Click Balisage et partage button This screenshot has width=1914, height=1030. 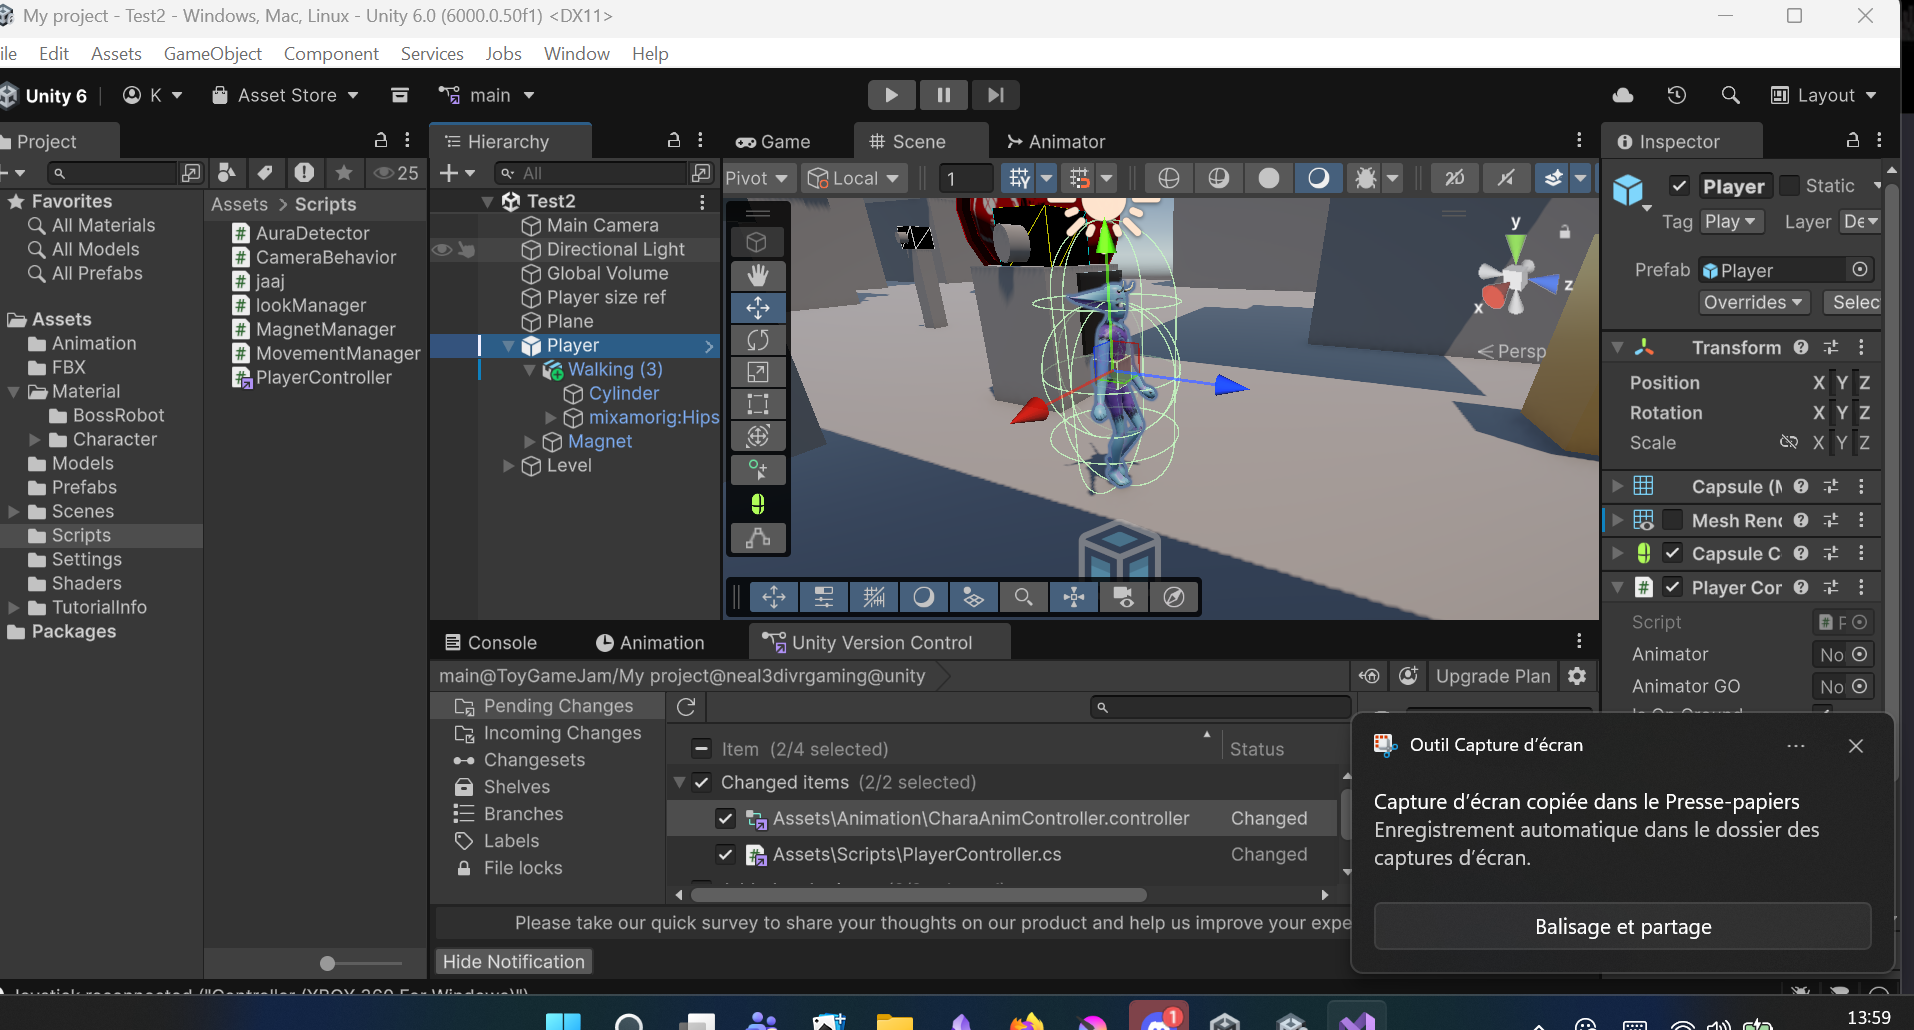[x=1623, y=927]
